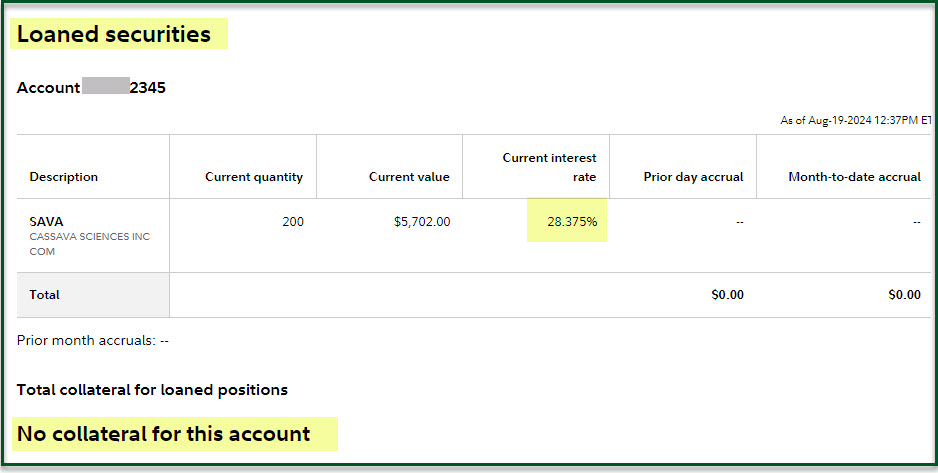Click the Current quantity column header
Image resolution: width=938 pixels, height=473 pixels.
pos(253,177)
